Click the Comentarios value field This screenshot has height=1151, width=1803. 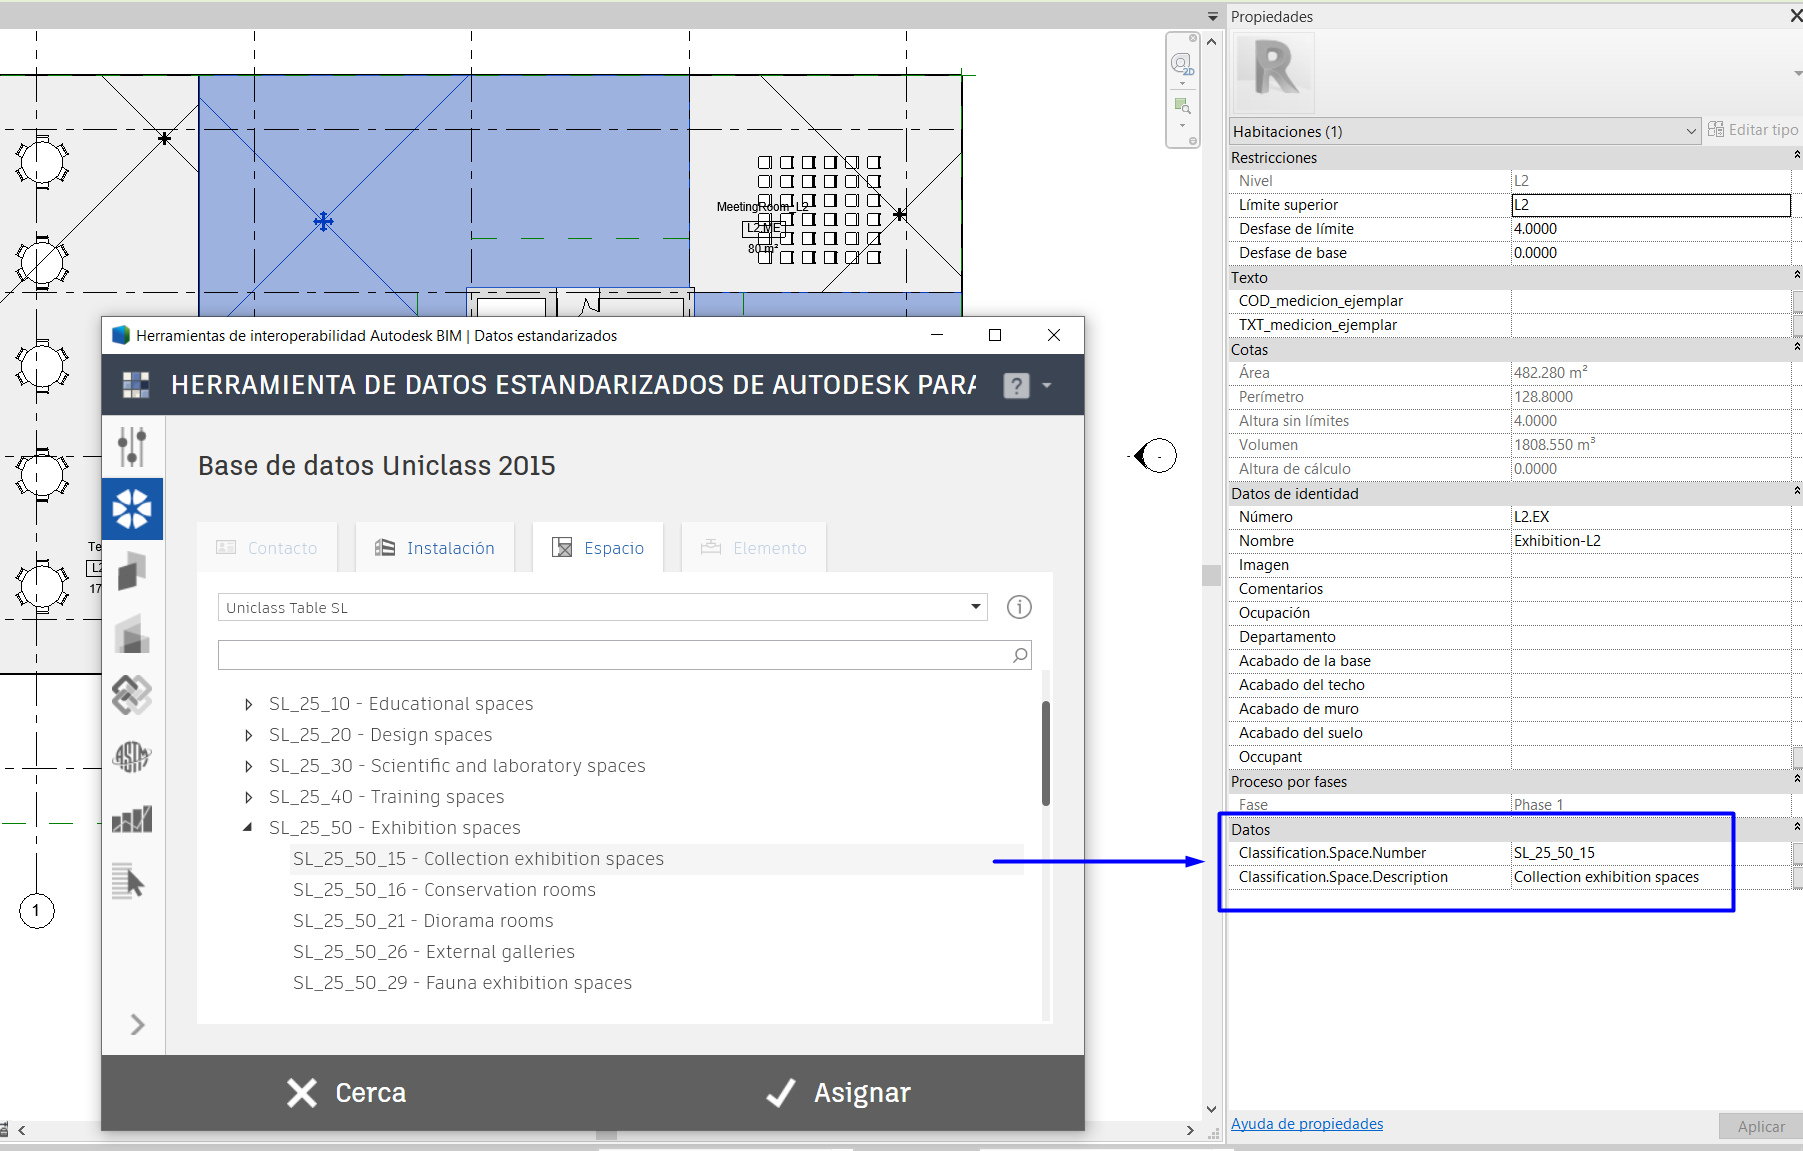[x=1651, y=589]
